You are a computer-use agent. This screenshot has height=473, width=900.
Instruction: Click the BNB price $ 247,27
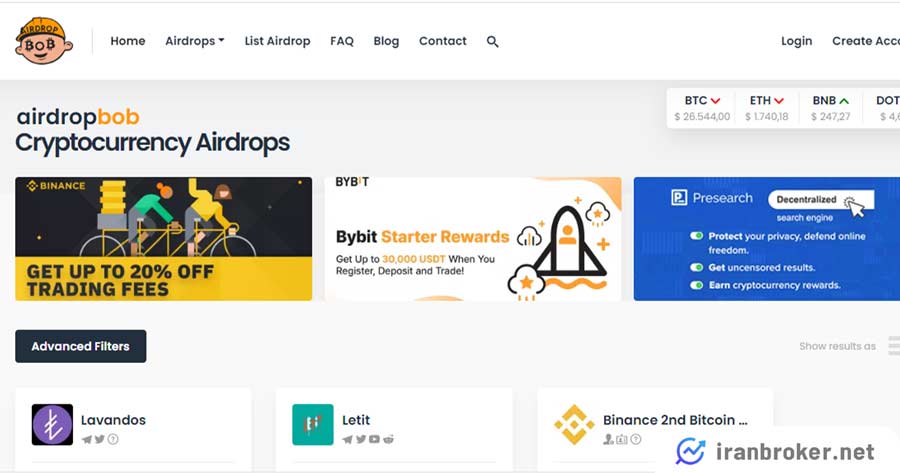click(x=831, y=117)
